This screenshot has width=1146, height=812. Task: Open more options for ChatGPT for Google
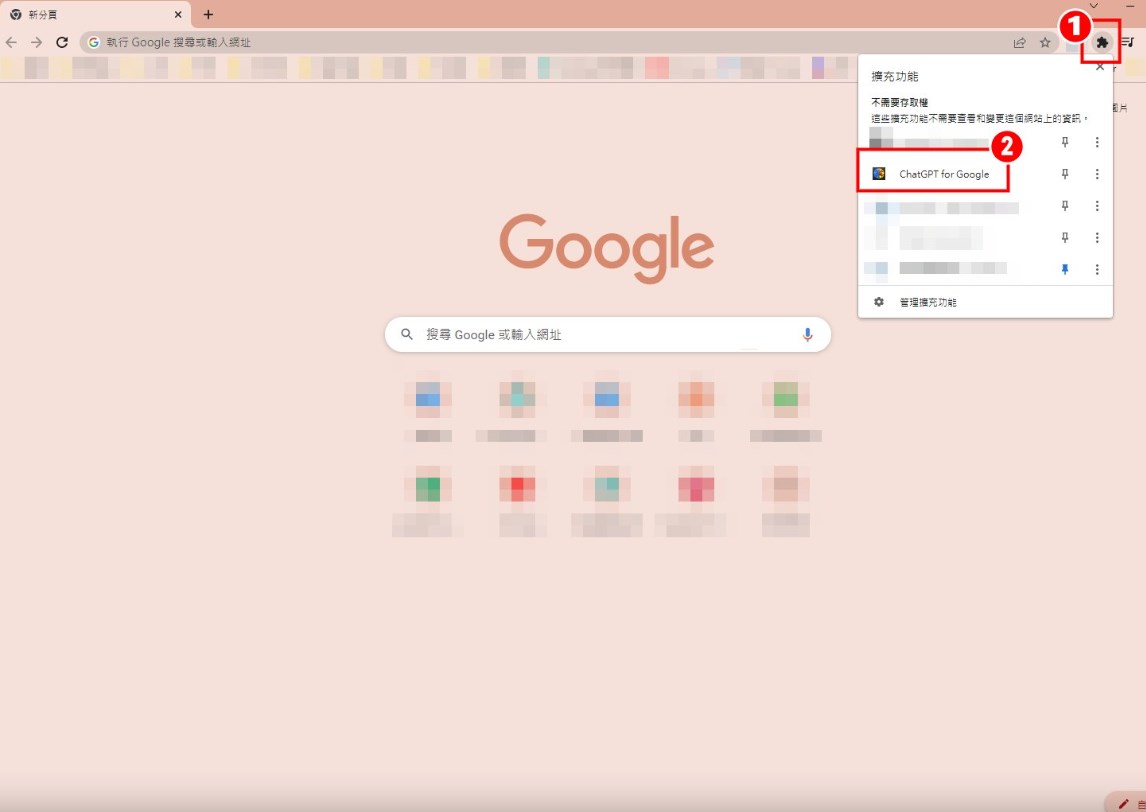point(1097,174)
